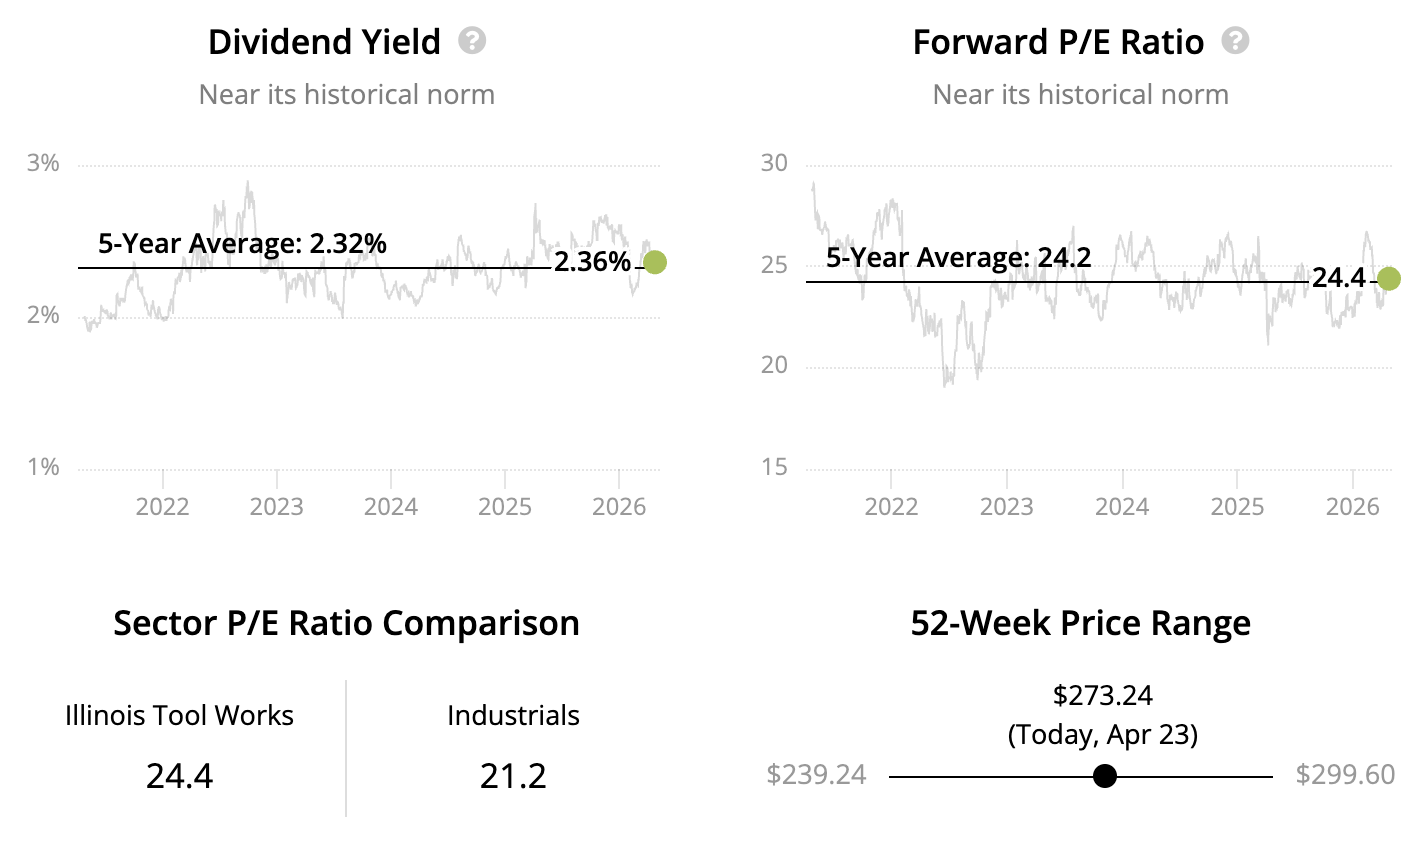Click the Illinois Tool Works company label
This screenshot has width=1414, height=844.
pyautogui.click(x=179, y=716)
